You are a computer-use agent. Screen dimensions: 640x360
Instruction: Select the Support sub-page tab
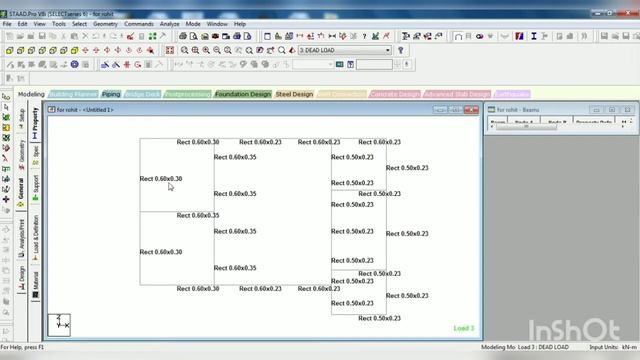pos(36,187)
